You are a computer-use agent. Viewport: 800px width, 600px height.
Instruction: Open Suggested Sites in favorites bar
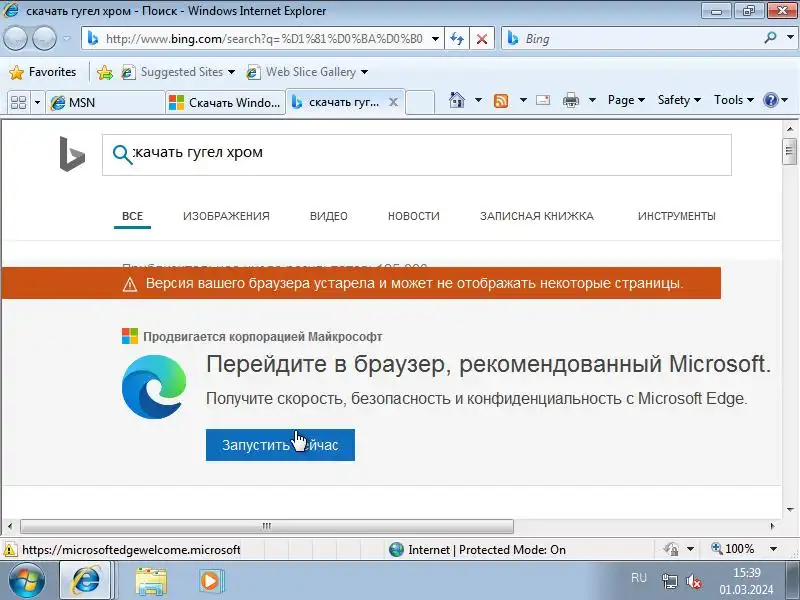click(178, 72)
